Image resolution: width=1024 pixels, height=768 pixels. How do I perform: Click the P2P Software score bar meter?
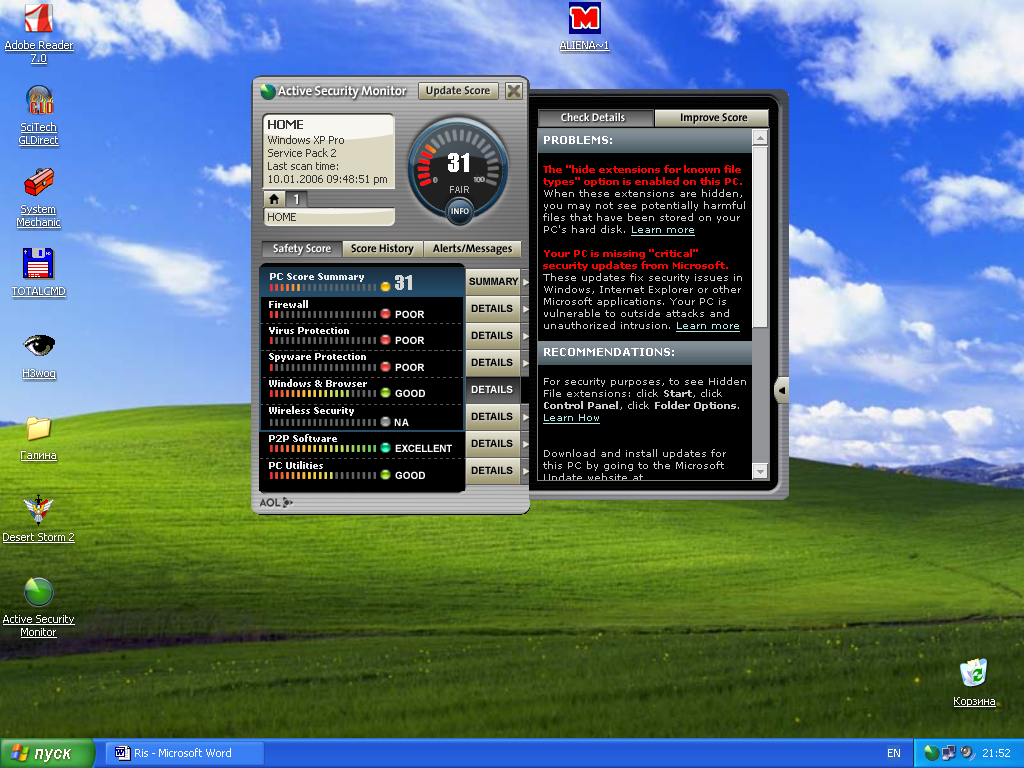(x=323, y=449)
